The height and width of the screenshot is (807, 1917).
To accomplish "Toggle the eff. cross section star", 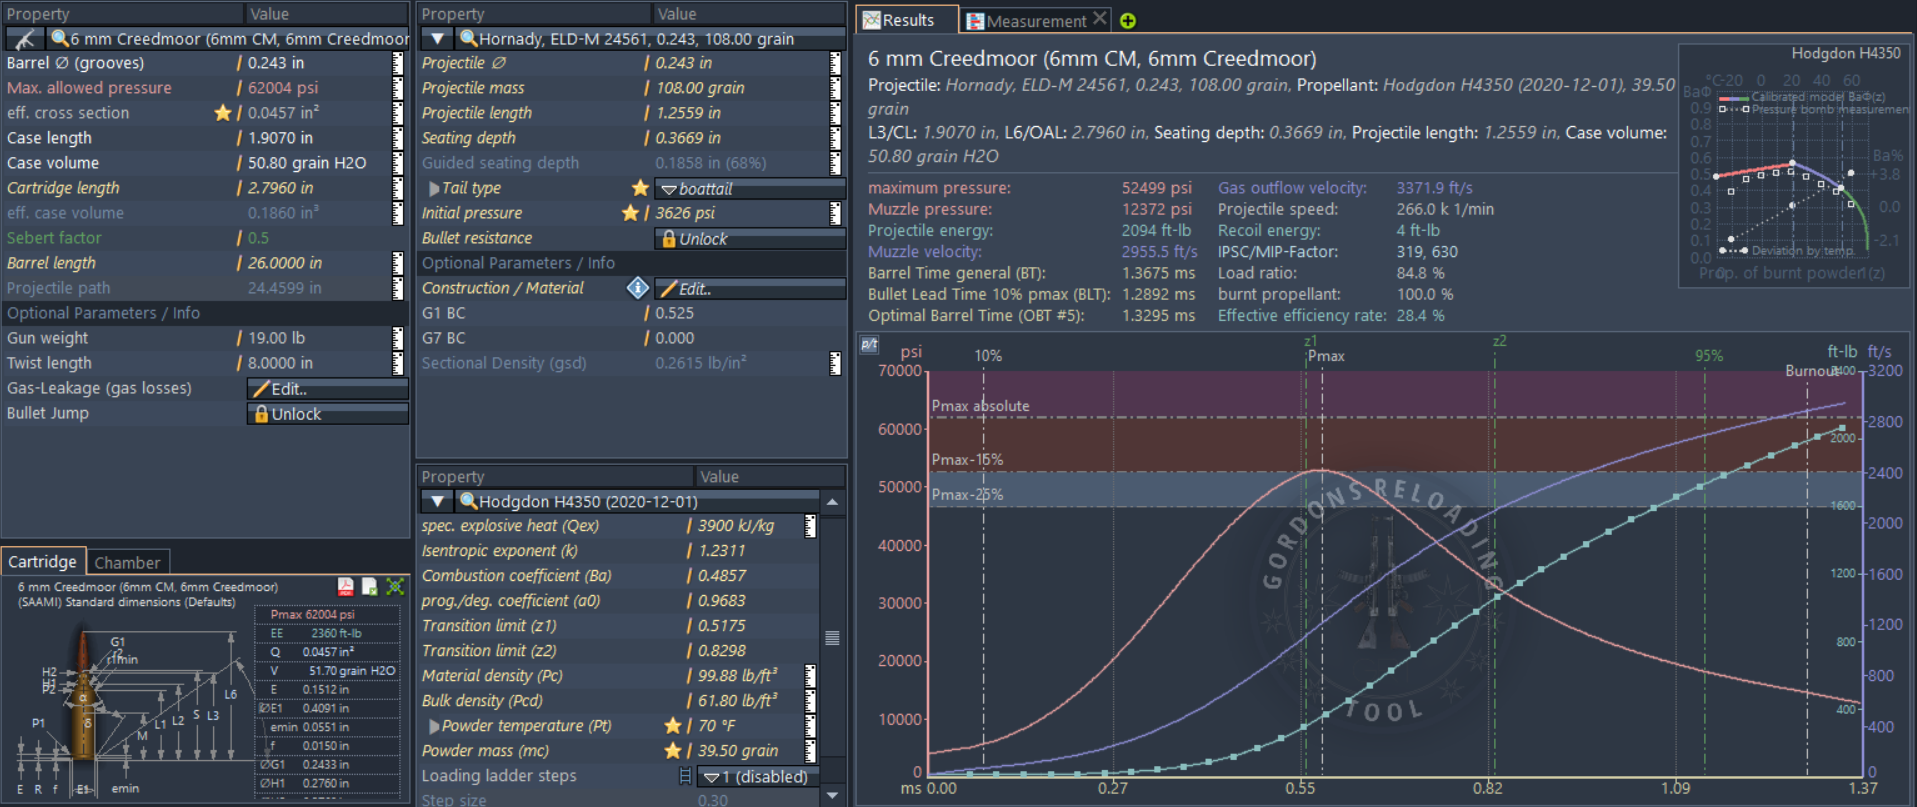I will [x=222, y=113].
